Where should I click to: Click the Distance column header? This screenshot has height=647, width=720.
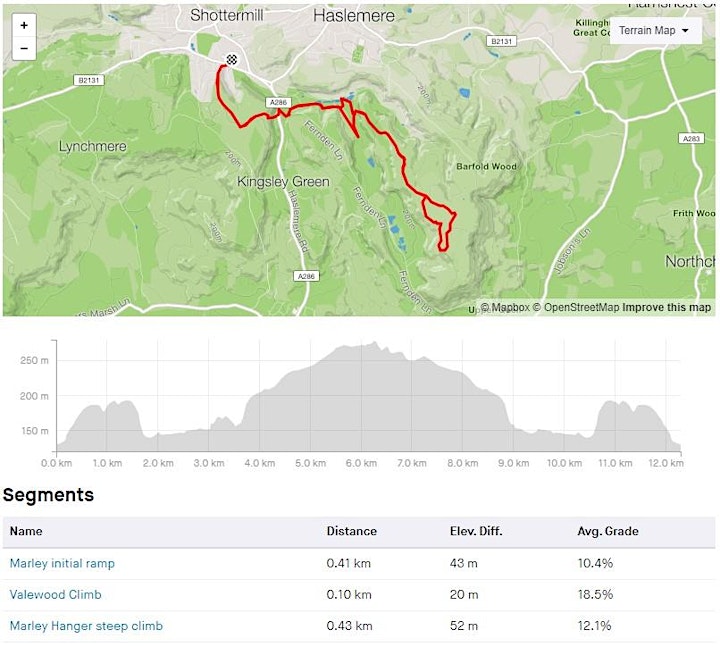coord(352,531)
